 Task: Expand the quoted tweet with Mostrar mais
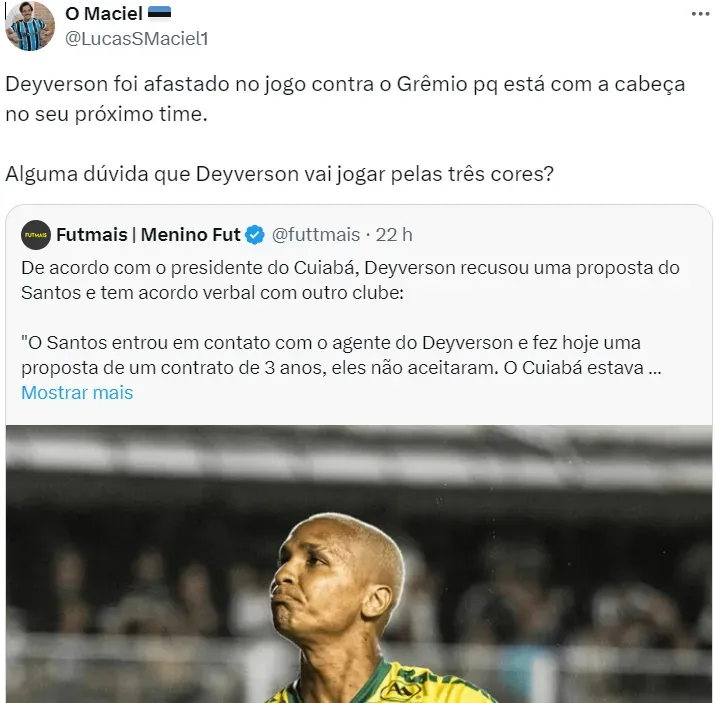point(77,393)
